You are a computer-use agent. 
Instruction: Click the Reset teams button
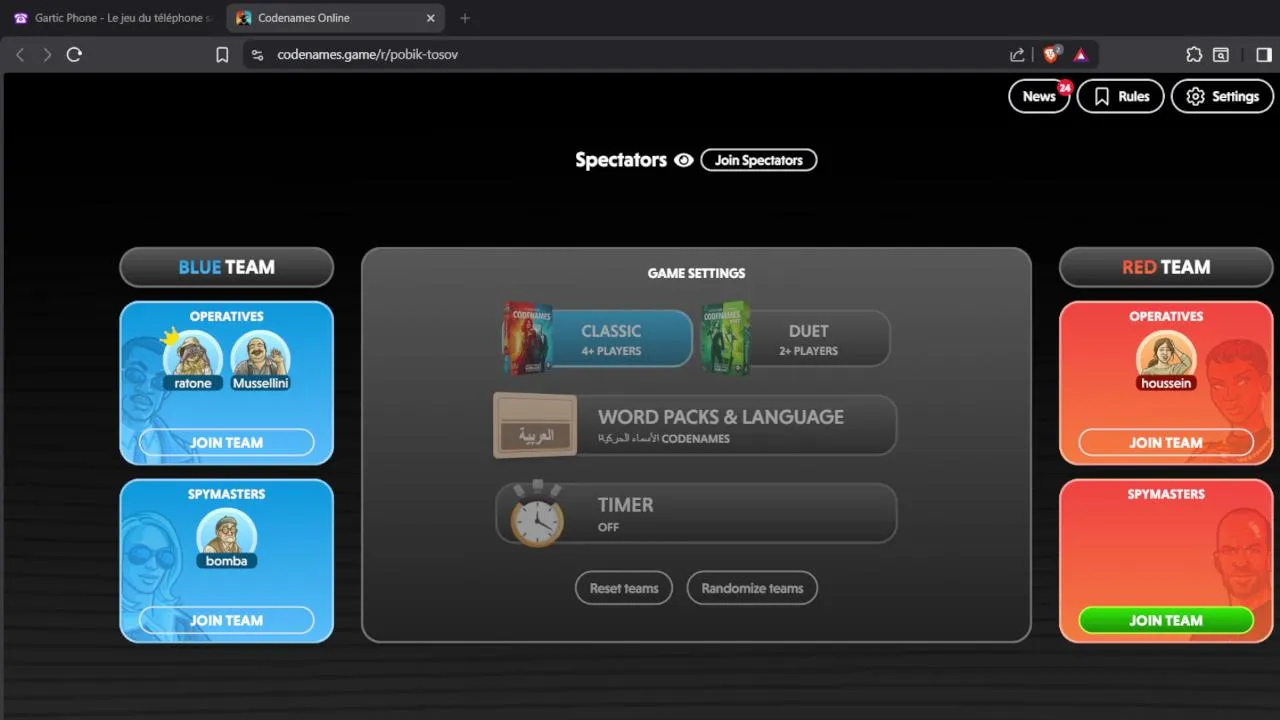coord(624,588)
